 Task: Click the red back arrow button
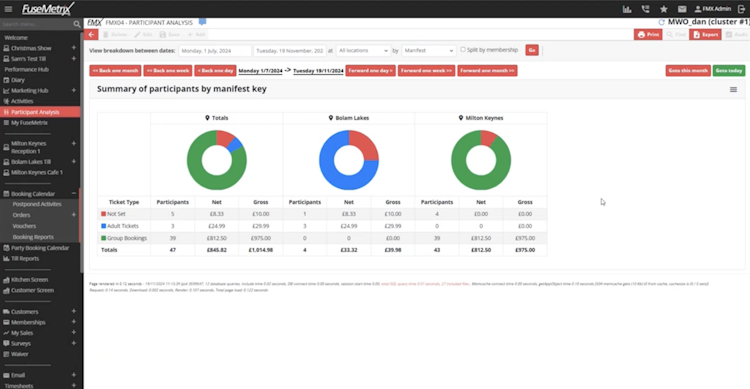pyautogui.click(x=91, y=34)
